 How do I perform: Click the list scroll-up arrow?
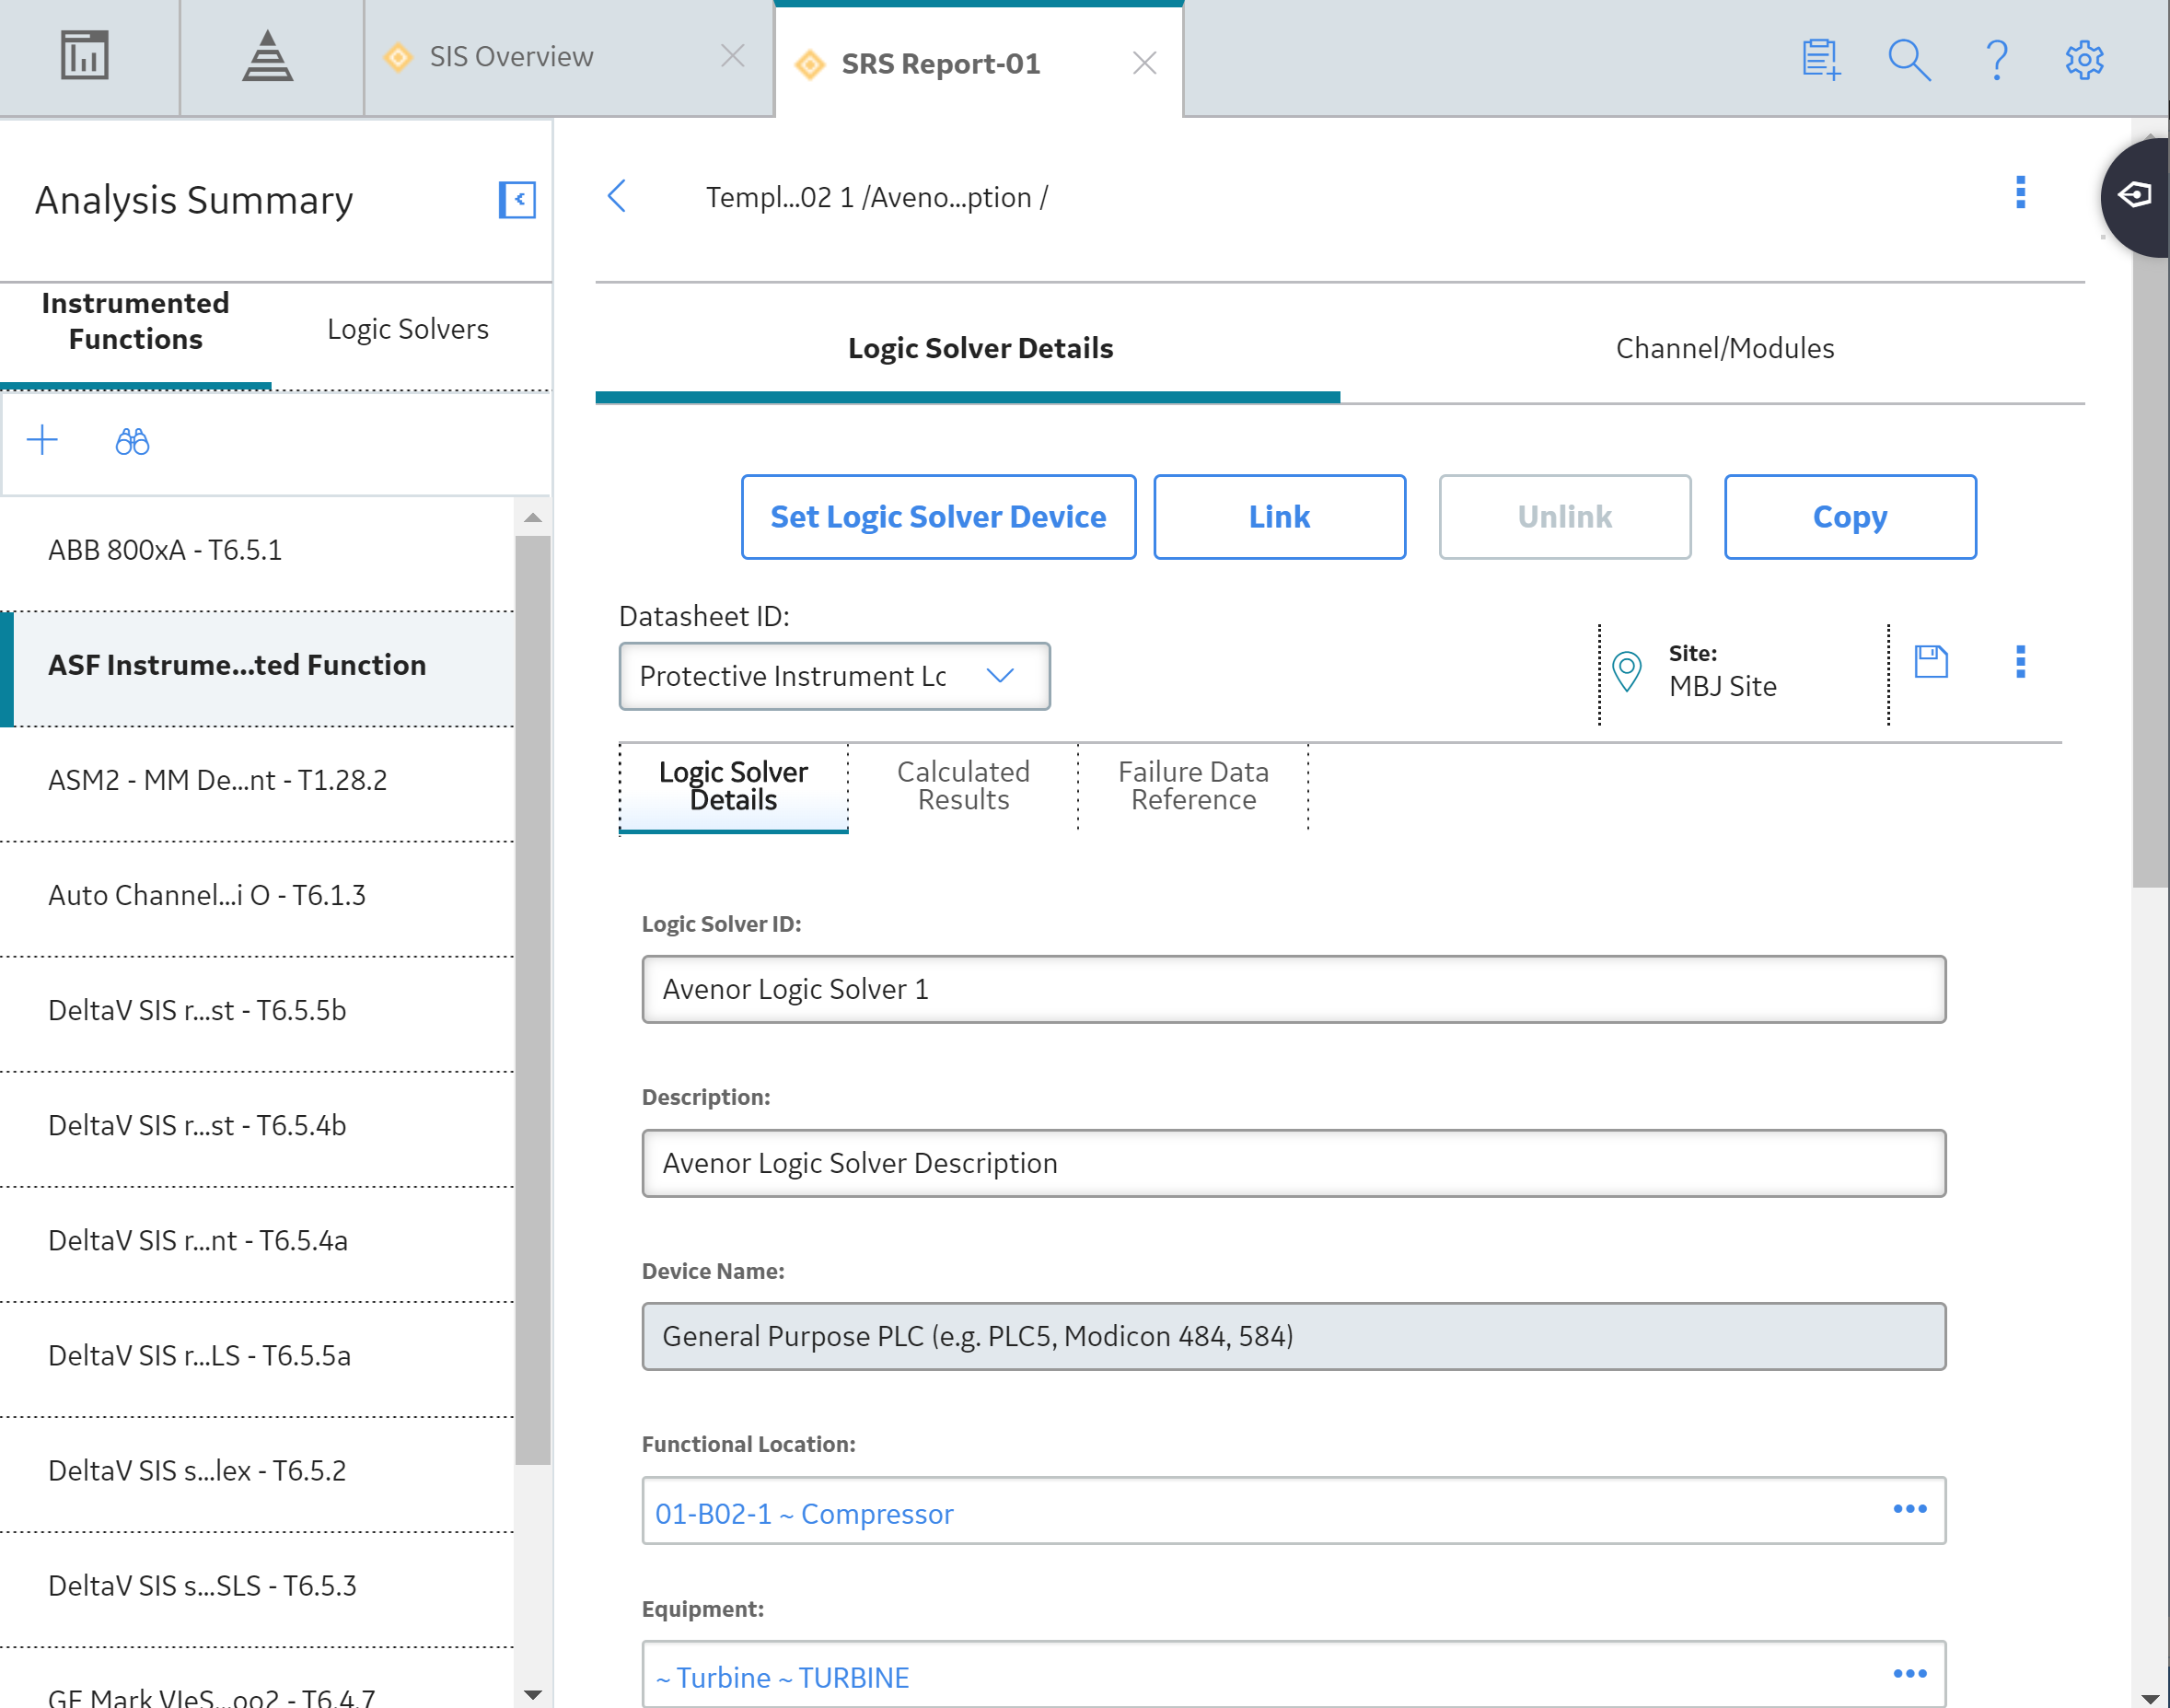tap(533, 517)
